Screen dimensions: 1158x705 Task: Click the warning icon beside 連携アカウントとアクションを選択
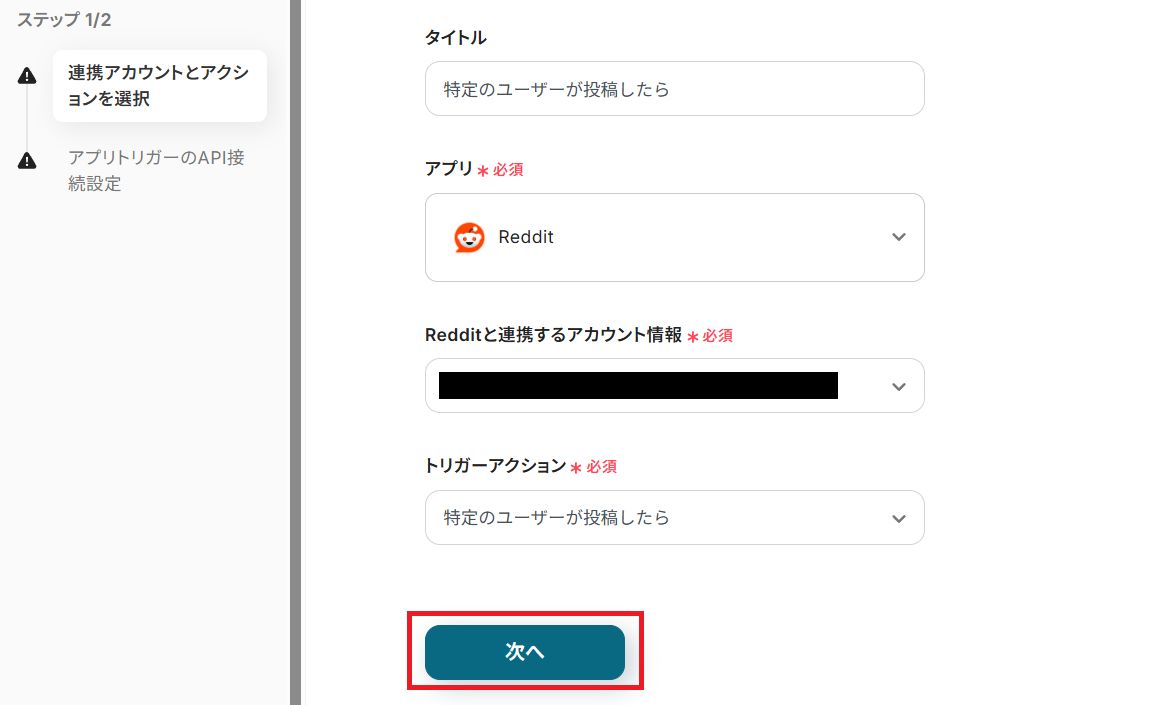pyautogui.click(x=27, y=77)
